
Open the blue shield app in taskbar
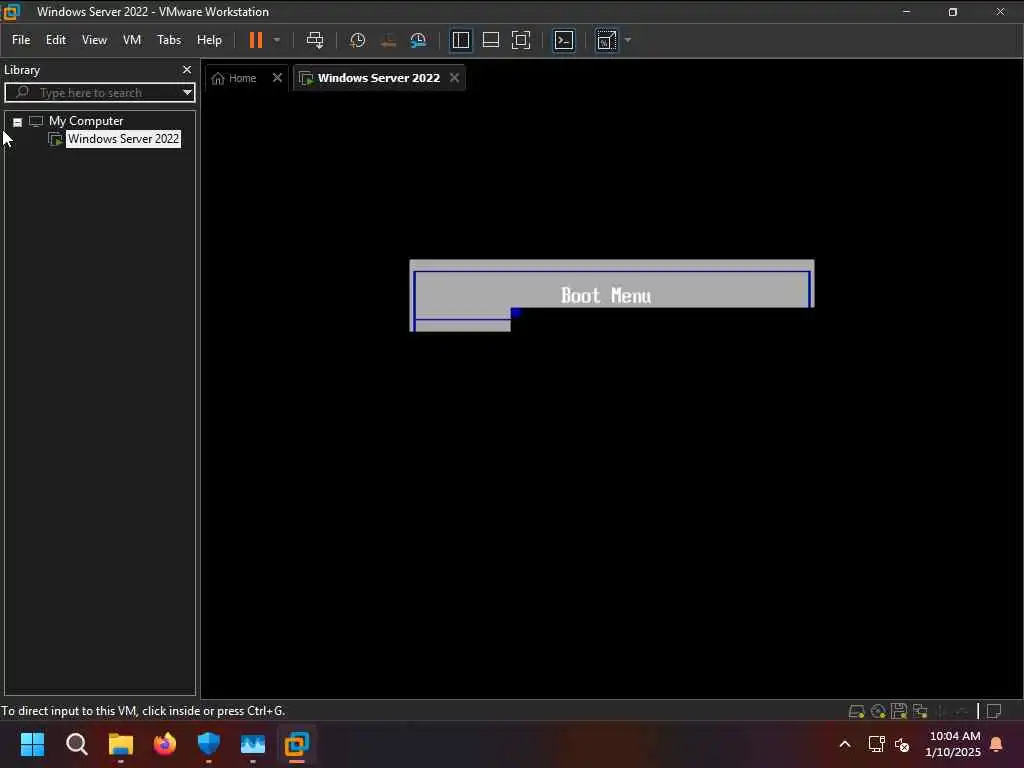pyautogui.click(x=208, y=744)
